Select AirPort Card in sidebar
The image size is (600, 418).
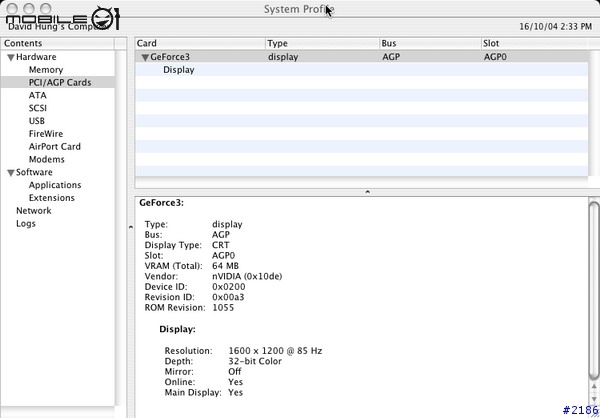point(54,147)
